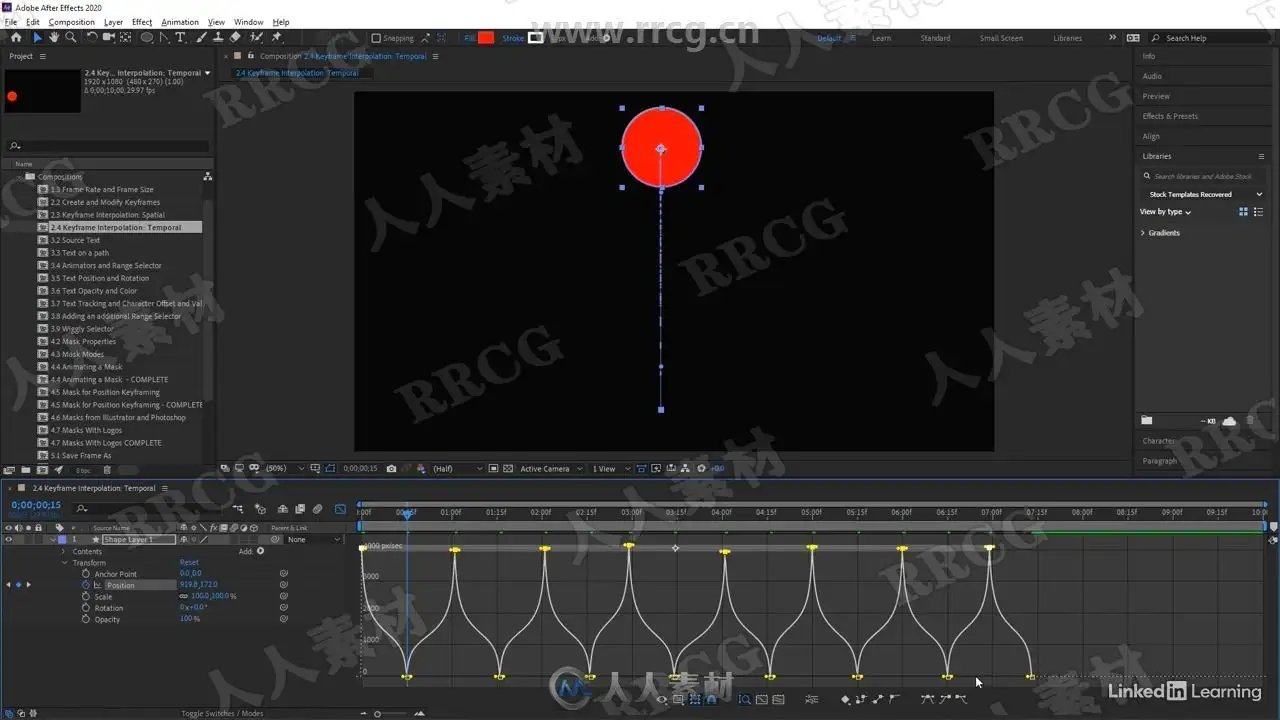Select the Hand tool

(54, 37)
